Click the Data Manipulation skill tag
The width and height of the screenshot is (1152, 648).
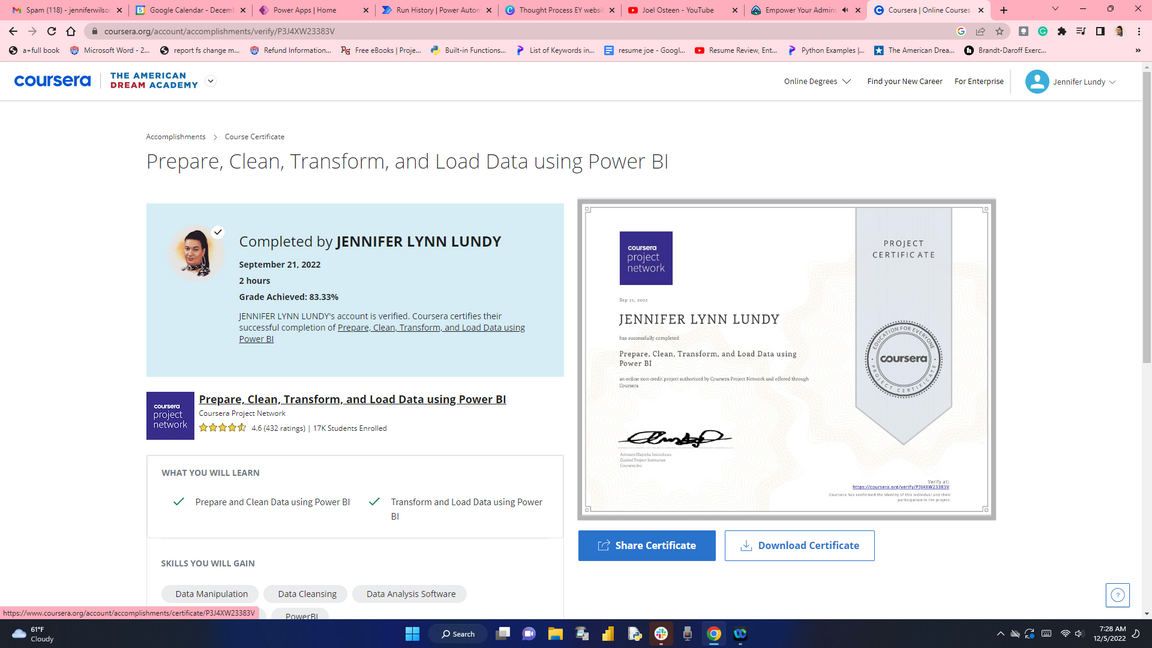[212, 594]
